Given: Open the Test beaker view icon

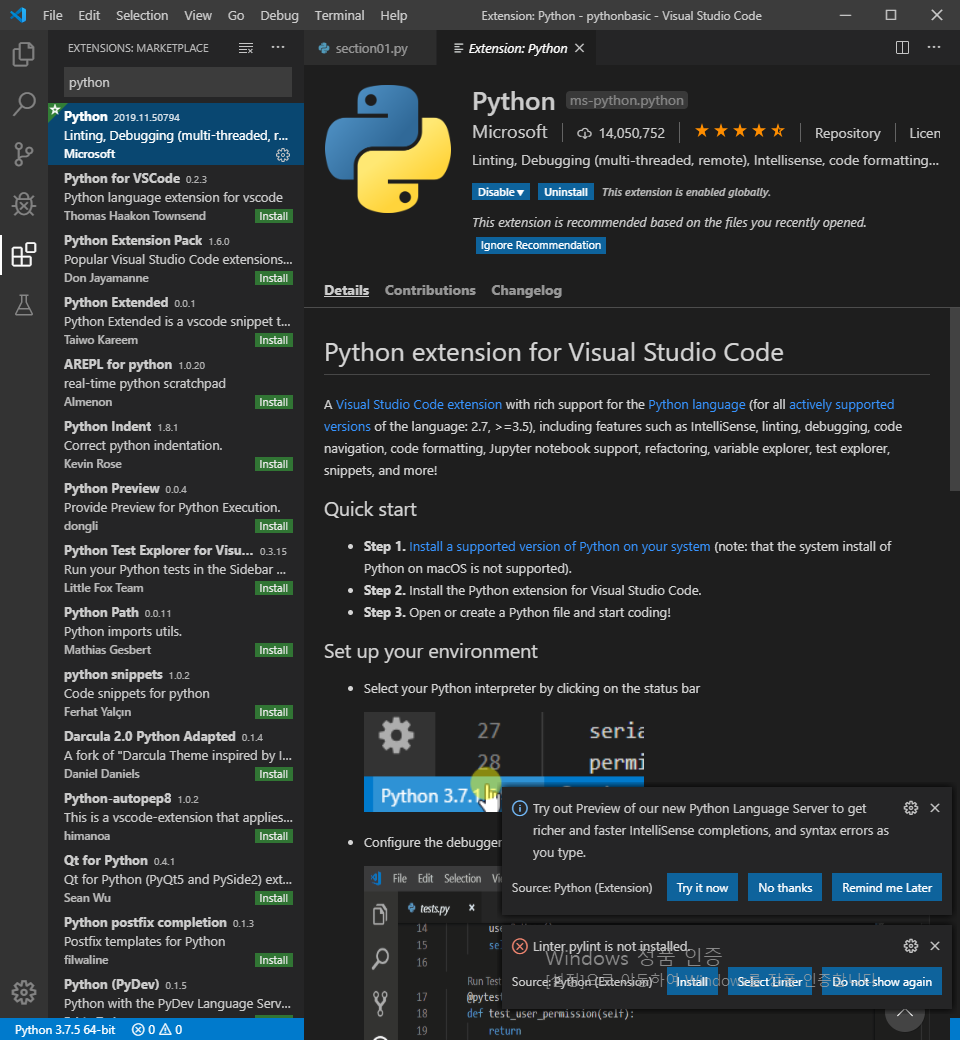Looking at the screenshot, I should [24, 305].
